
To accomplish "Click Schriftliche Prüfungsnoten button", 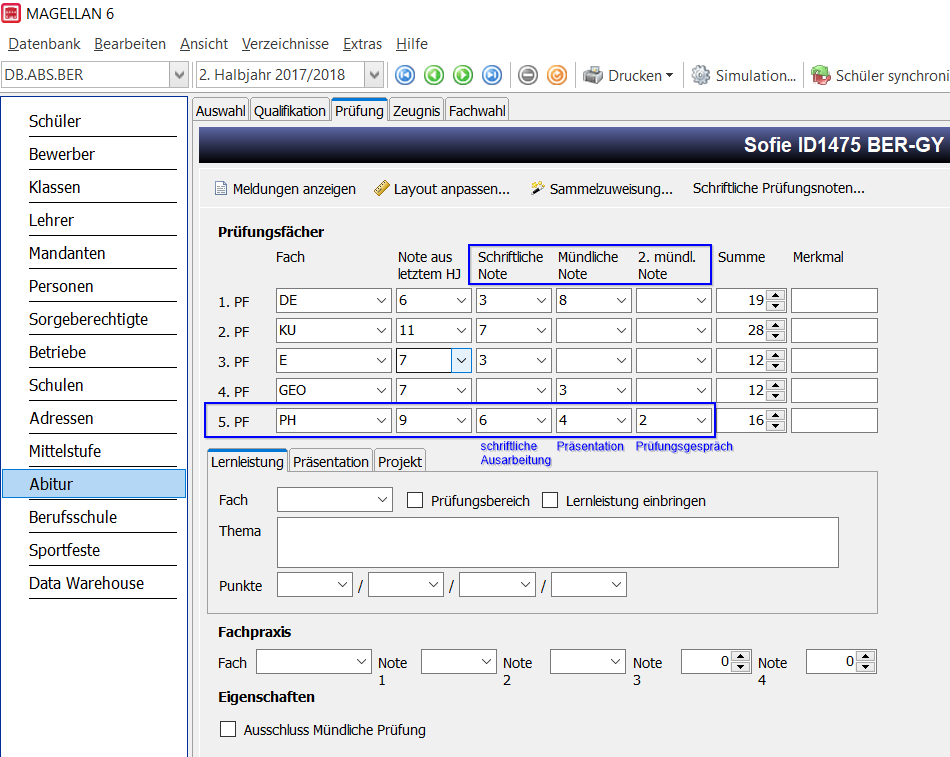I will pyautogui.click(x=779, y=188).
